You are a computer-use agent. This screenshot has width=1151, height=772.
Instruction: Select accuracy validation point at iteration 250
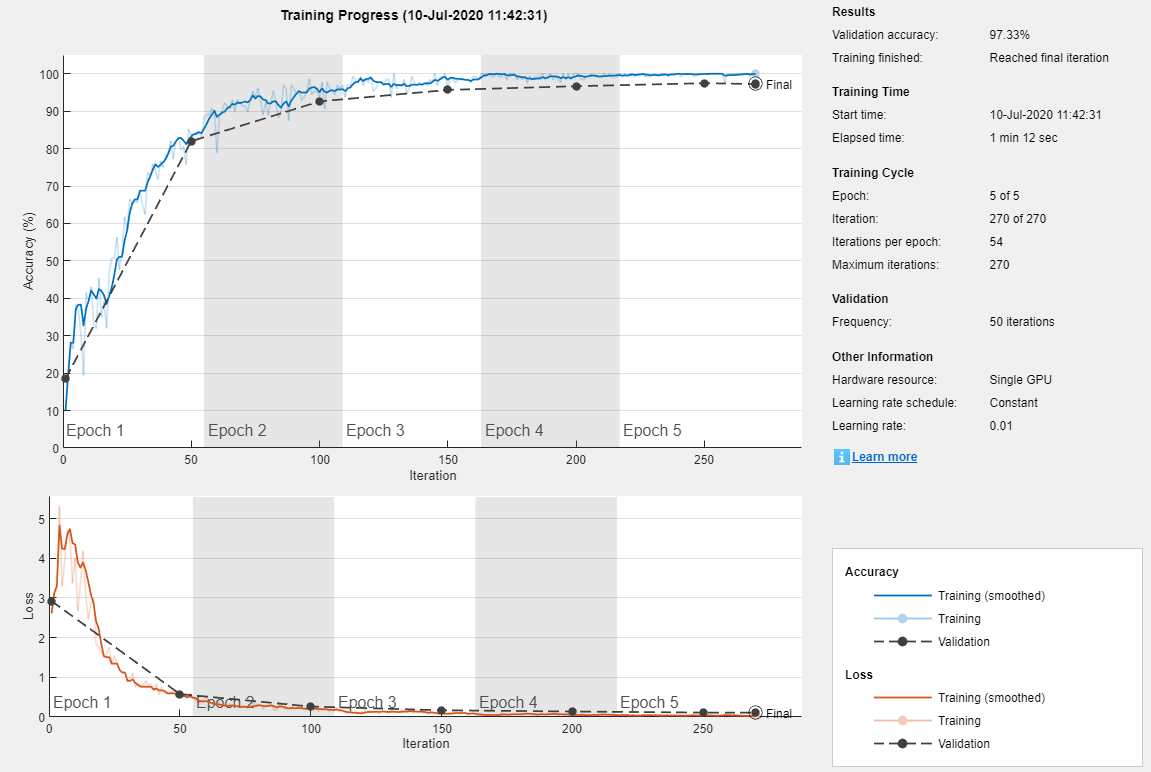704,83
